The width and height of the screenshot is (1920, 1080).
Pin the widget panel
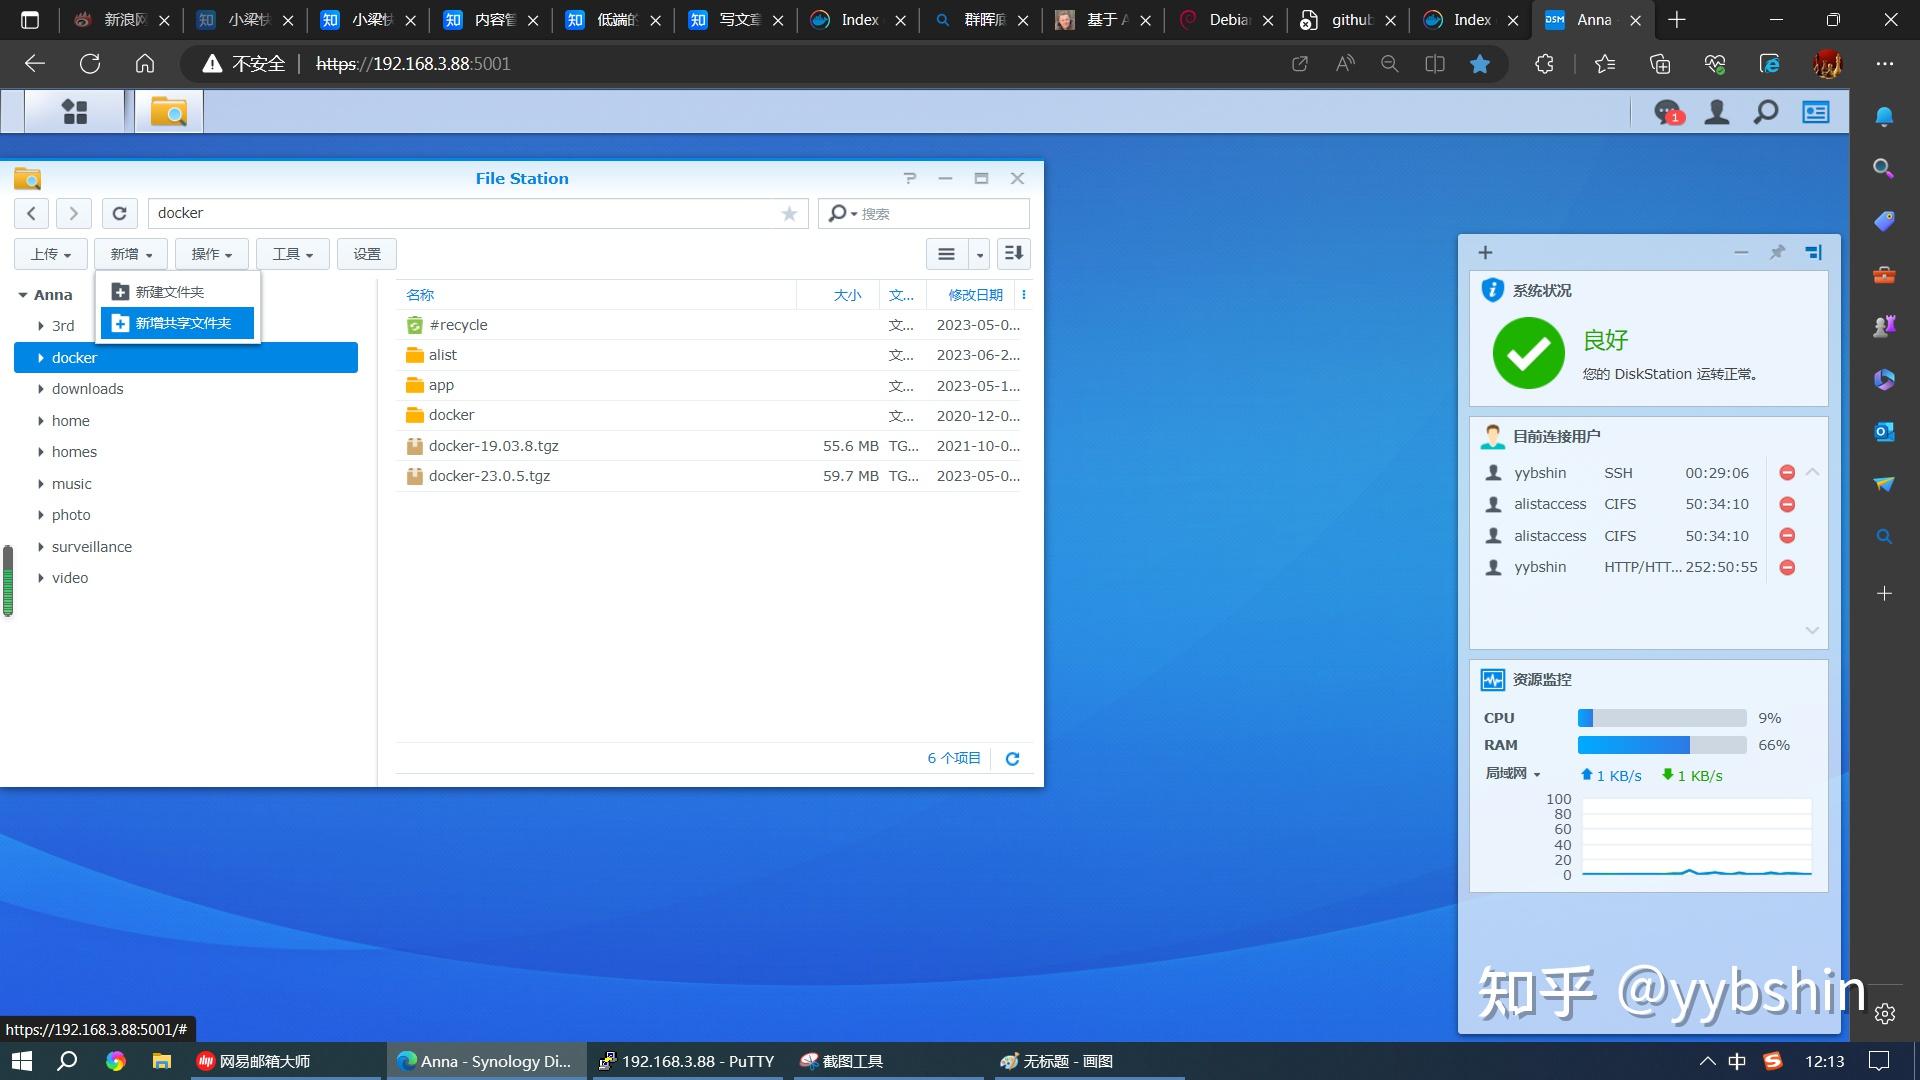click(1777, 252)
